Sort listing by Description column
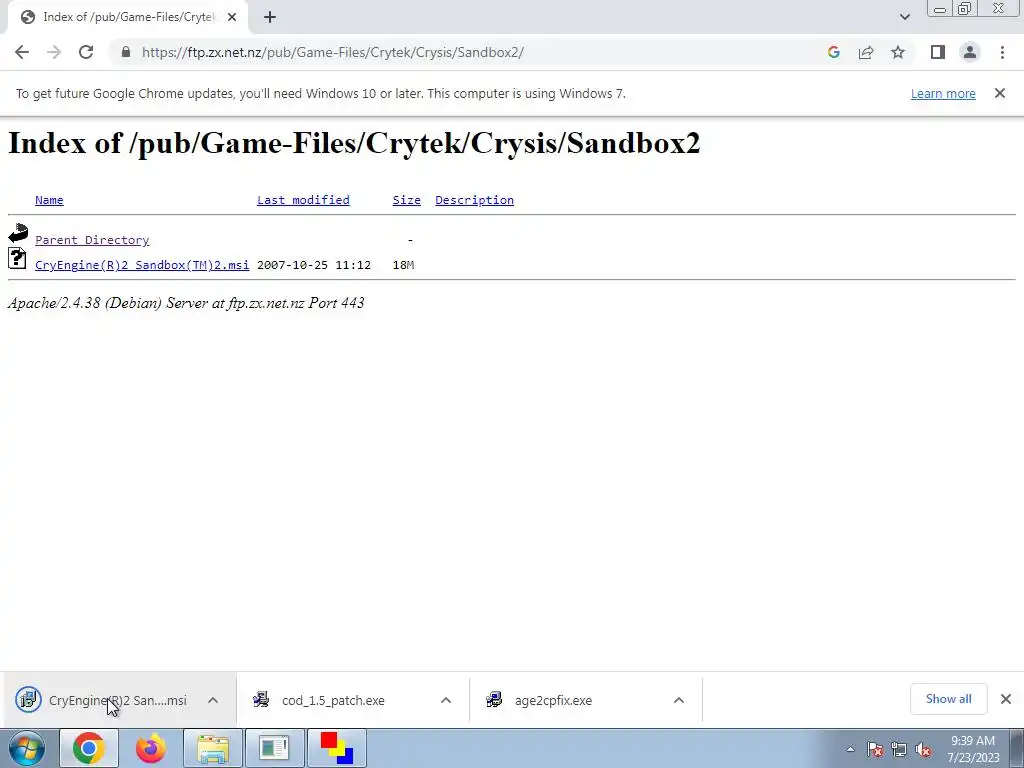 click(x=474, y=200)
